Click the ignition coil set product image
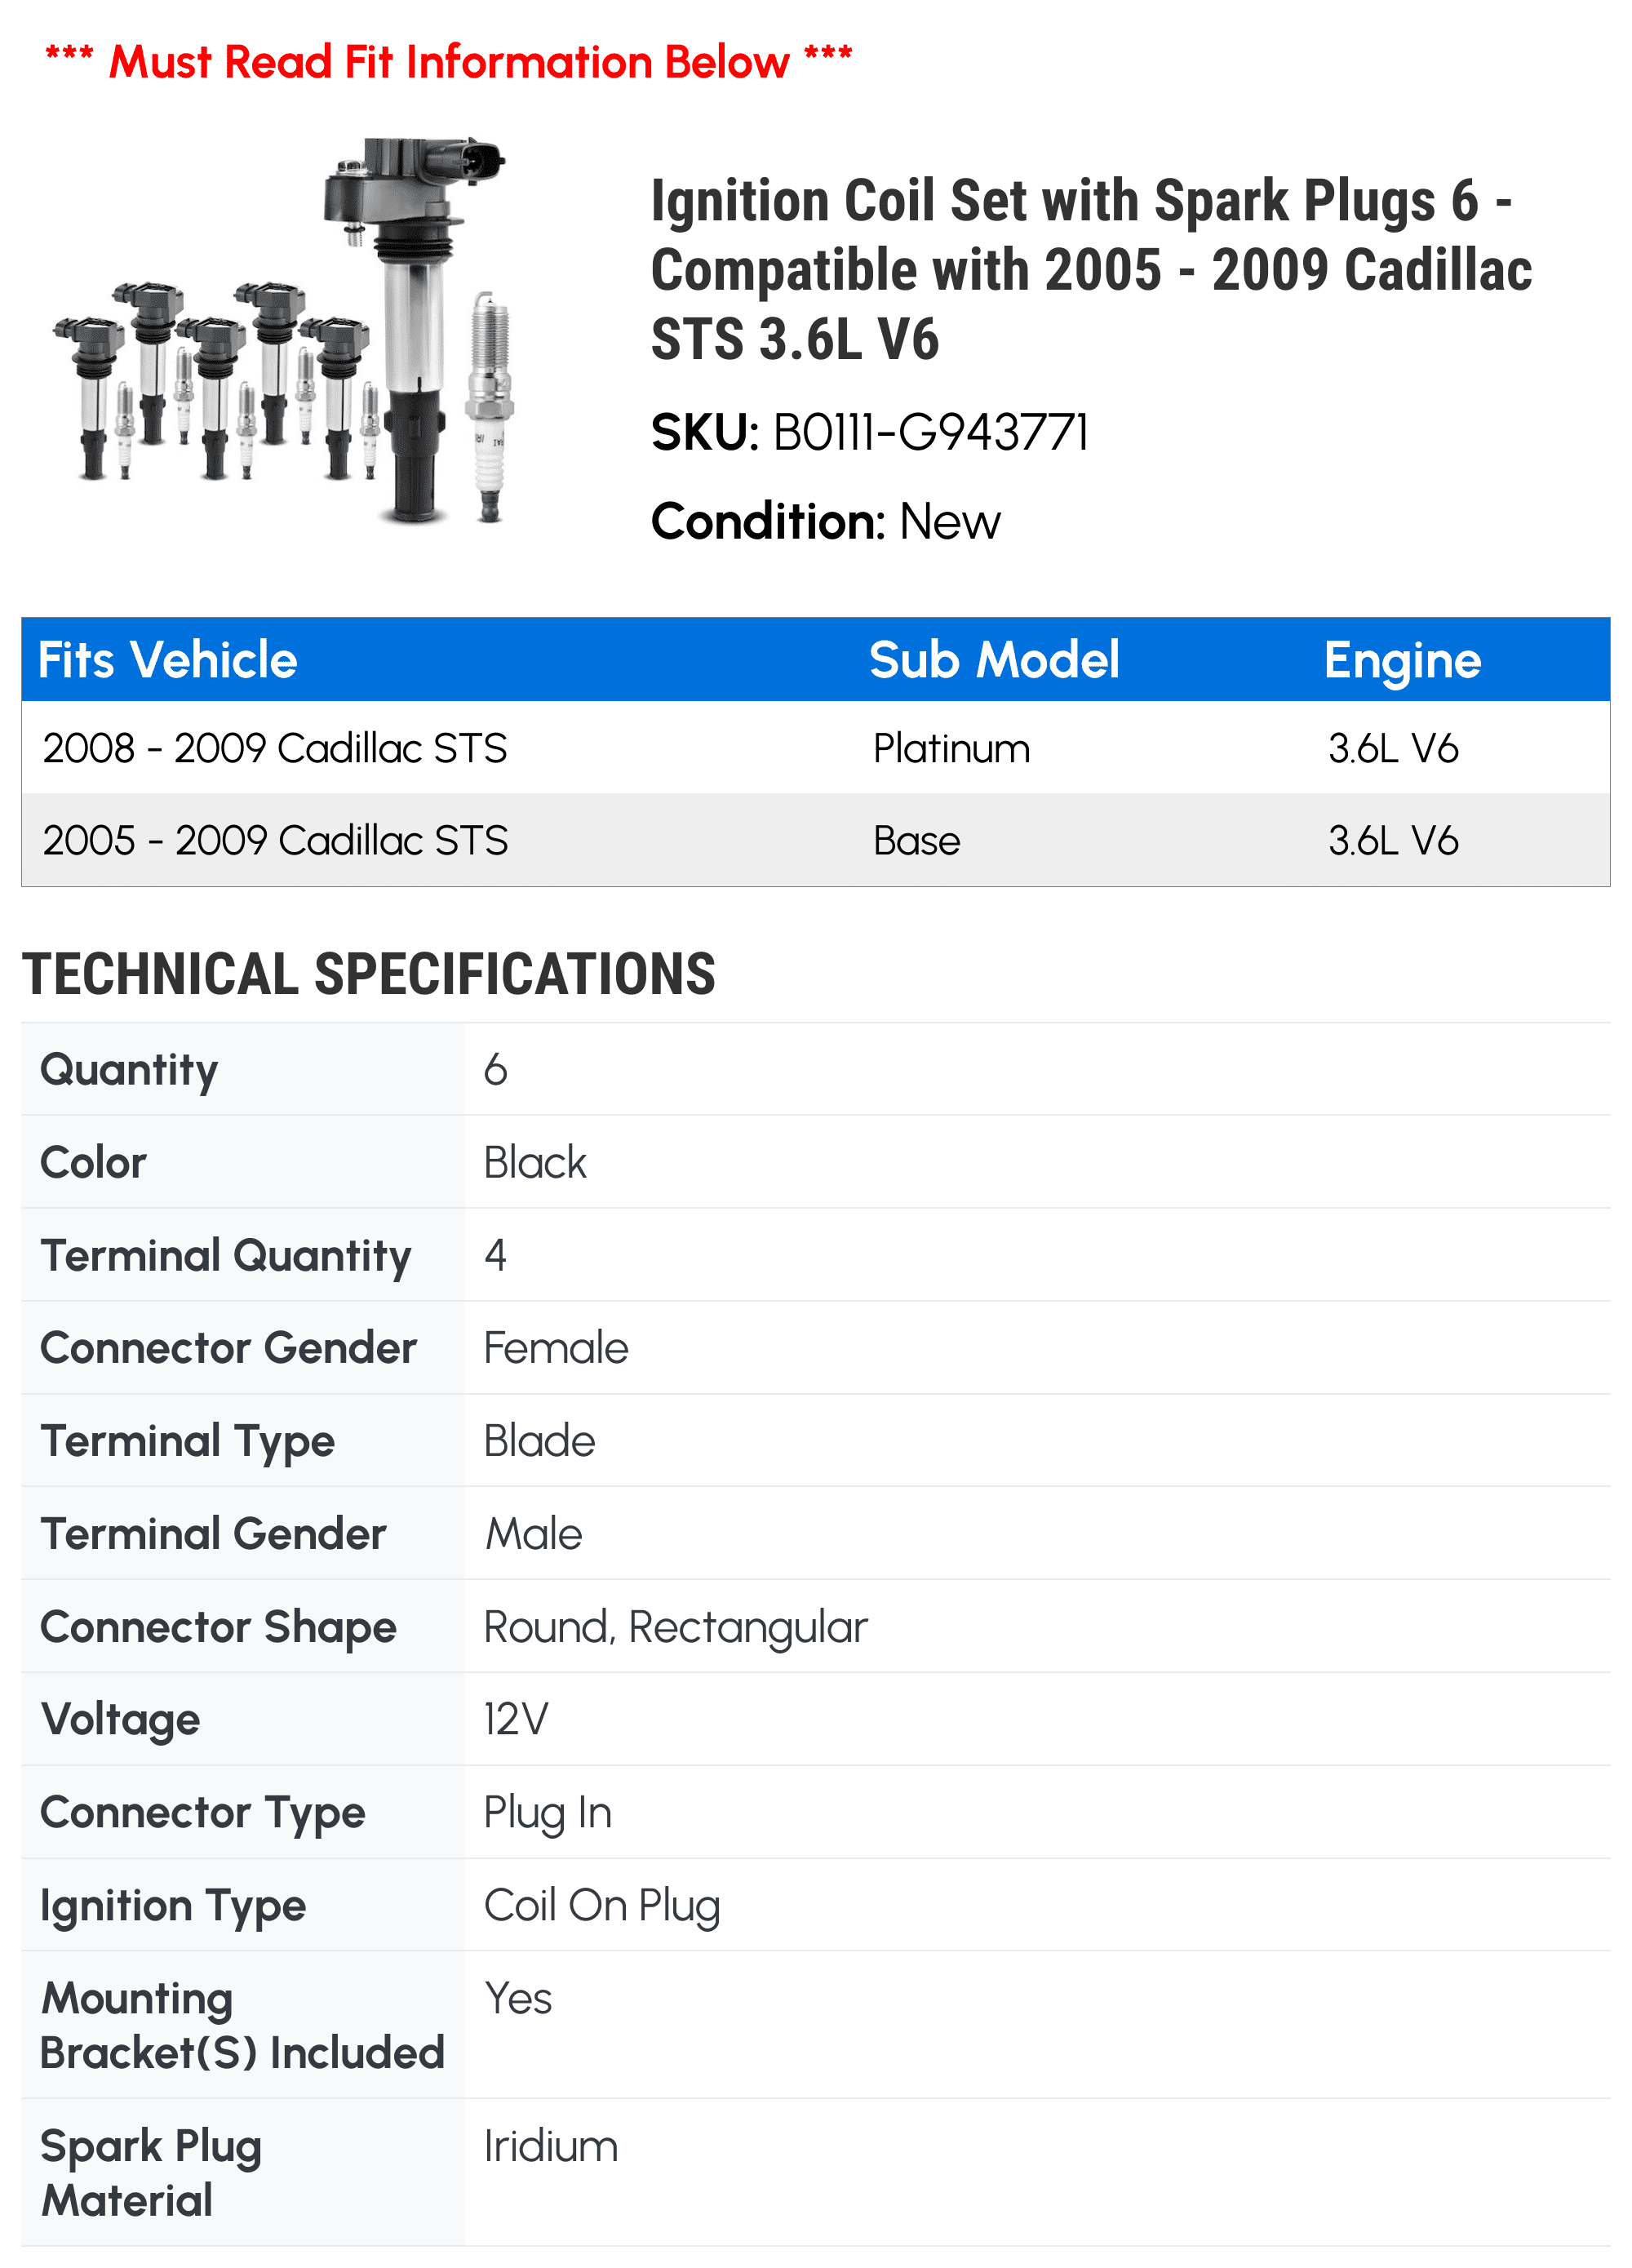This screenshot has height=2268, width=1632. (x=285, y=332)
